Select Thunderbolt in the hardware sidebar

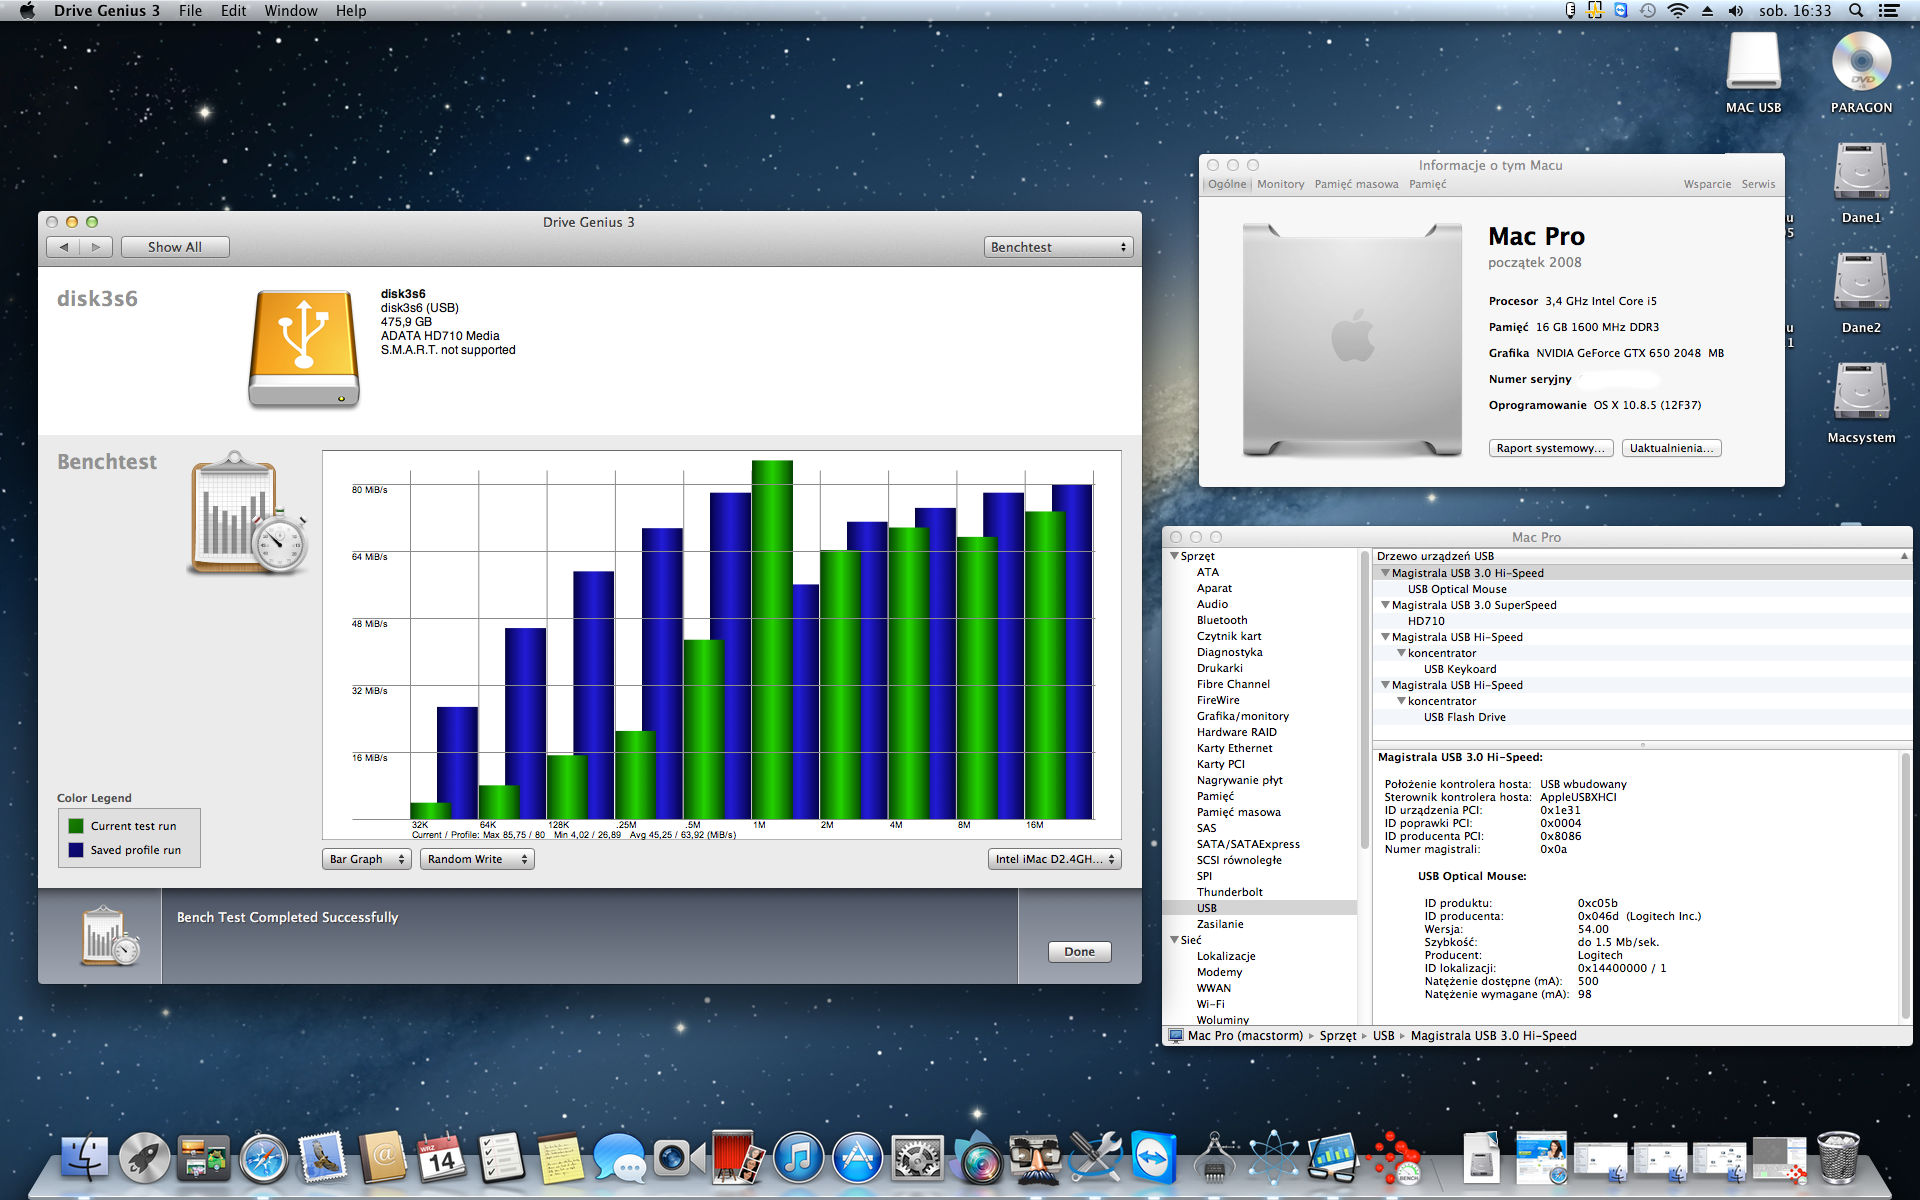tap(1229, 892)
